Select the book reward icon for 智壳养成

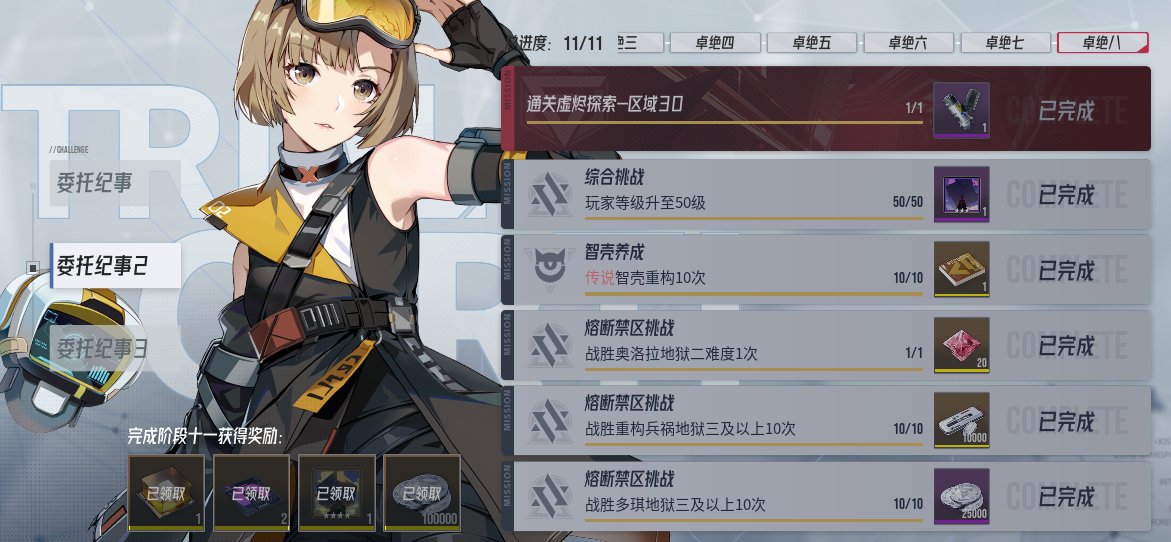click(961, 269)
